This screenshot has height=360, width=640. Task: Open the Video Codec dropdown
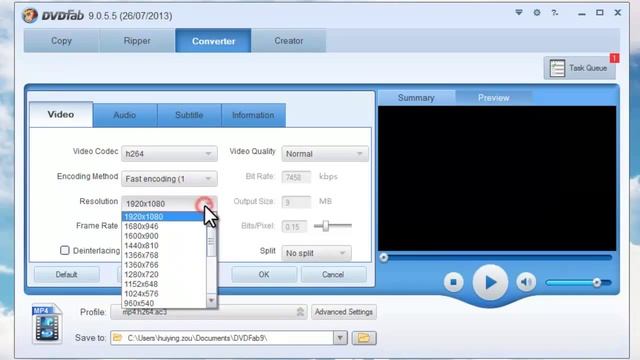tap(169, 154)
